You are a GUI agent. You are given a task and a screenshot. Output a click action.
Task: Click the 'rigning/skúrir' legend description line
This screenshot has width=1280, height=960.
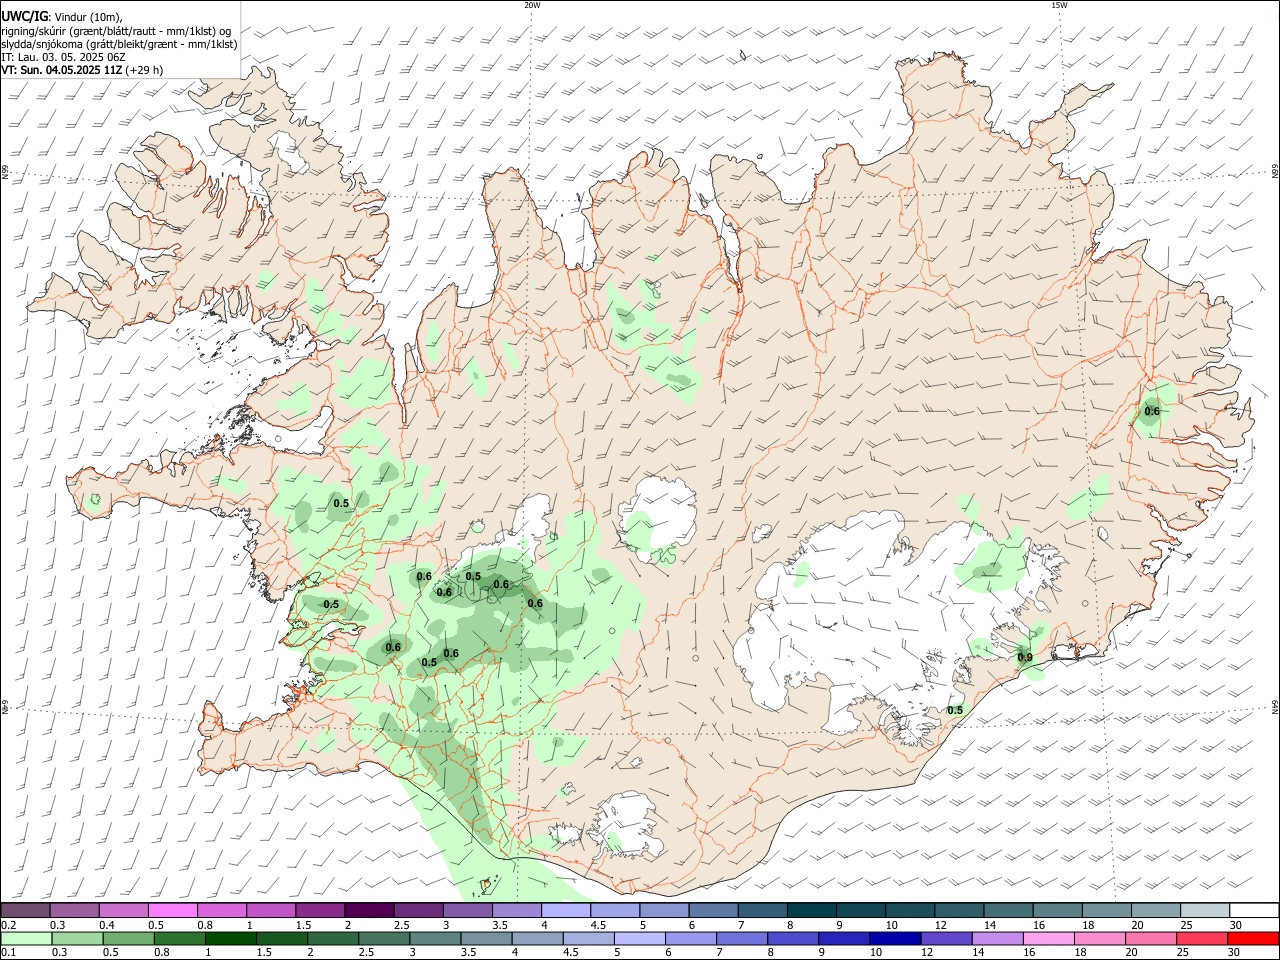(117, 31)
